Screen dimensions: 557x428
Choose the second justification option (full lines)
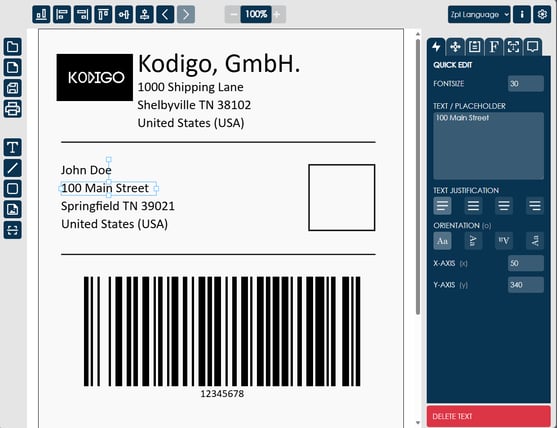(473, 206)
